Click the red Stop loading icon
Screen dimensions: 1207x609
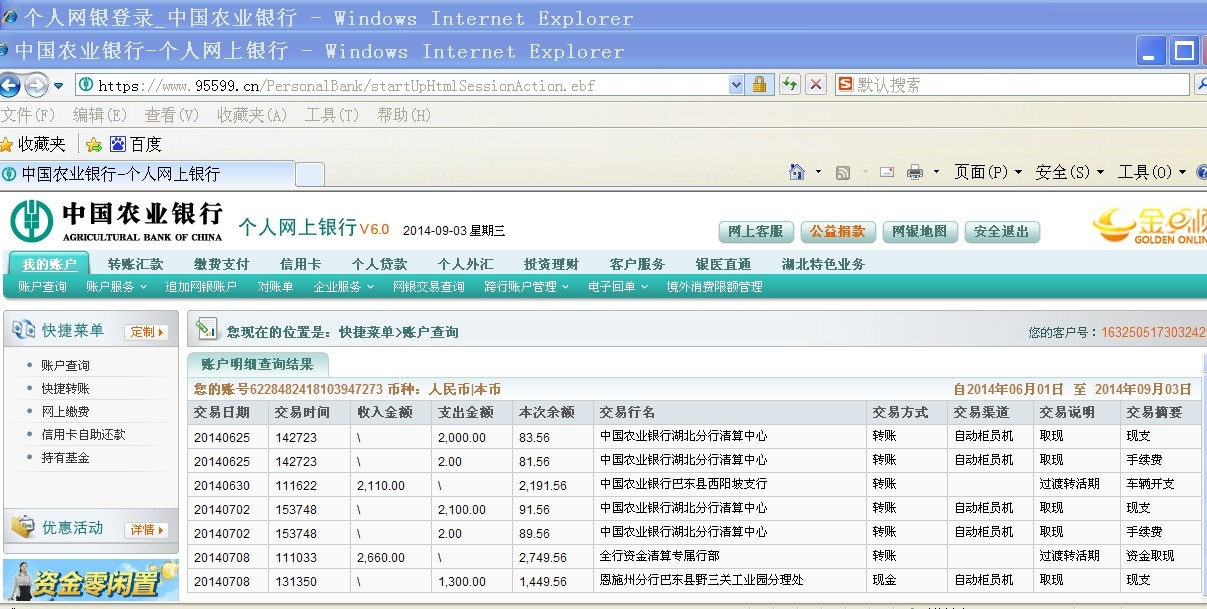(x=816, y=85)
